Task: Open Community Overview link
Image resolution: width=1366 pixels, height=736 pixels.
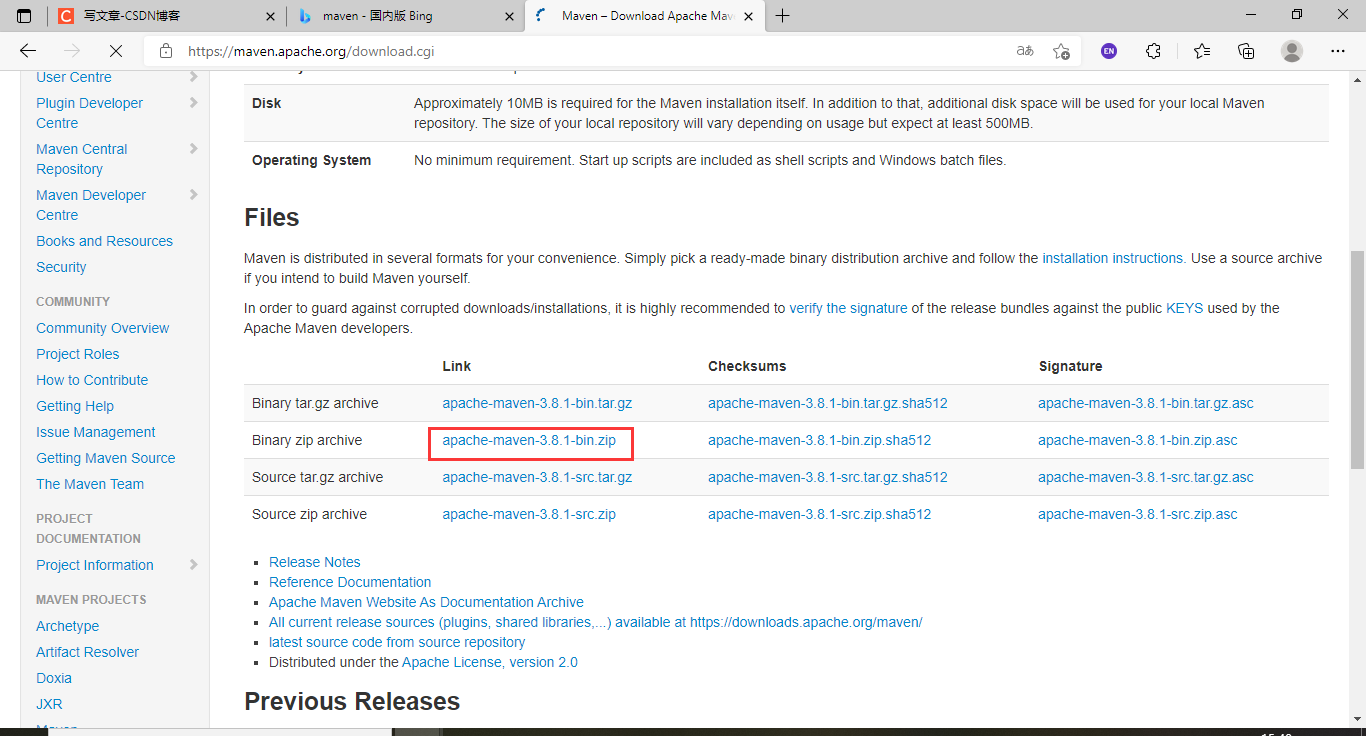Action: (x=103, y=328)
